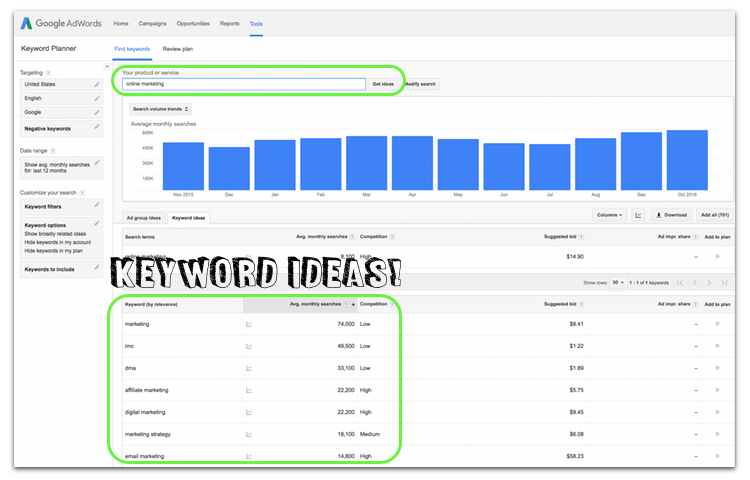Open Show rows 30 dropdown
The height and width of the screenshot is (480, 750).
pos(618,283)
